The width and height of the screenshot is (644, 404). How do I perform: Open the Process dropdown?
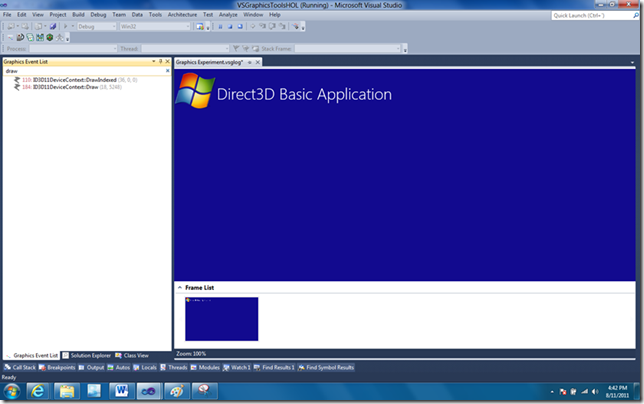(115, 48)
